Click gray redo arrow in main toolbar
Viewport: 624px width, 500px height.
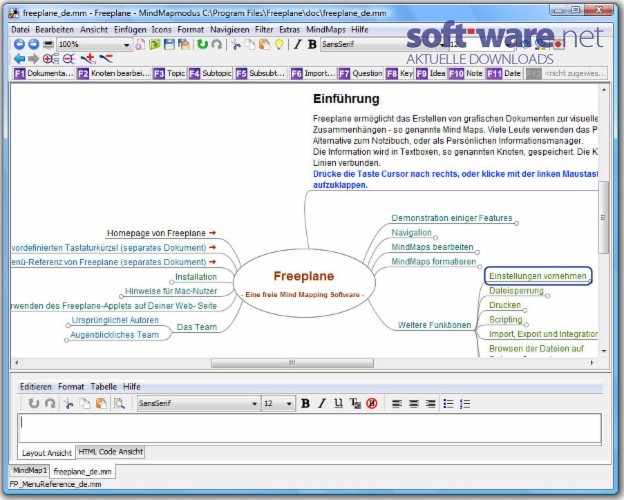point(217,44)
